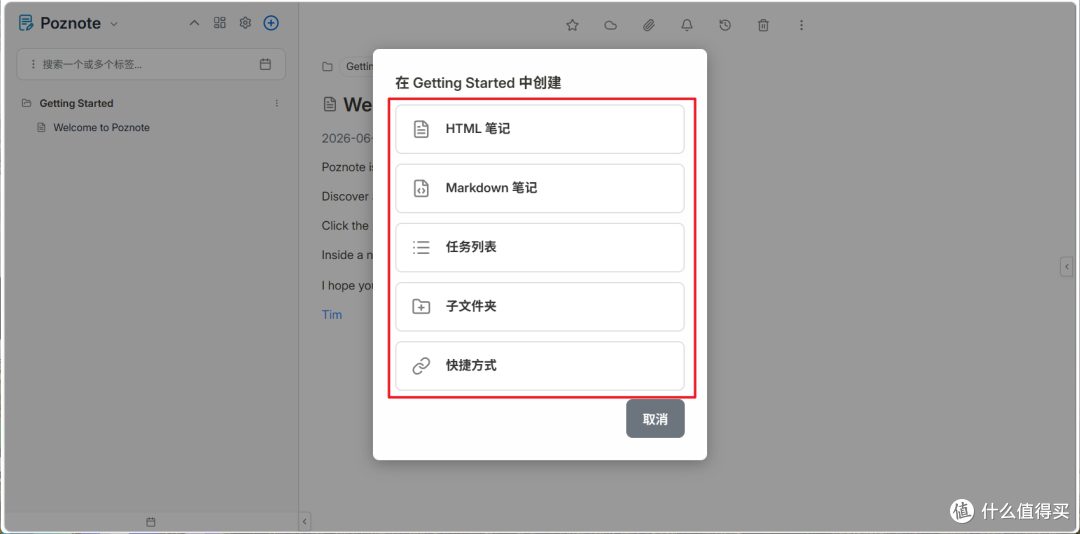1080x534 pixels.
Task: Click the blue plus create button
Action: tap(271, 23)
